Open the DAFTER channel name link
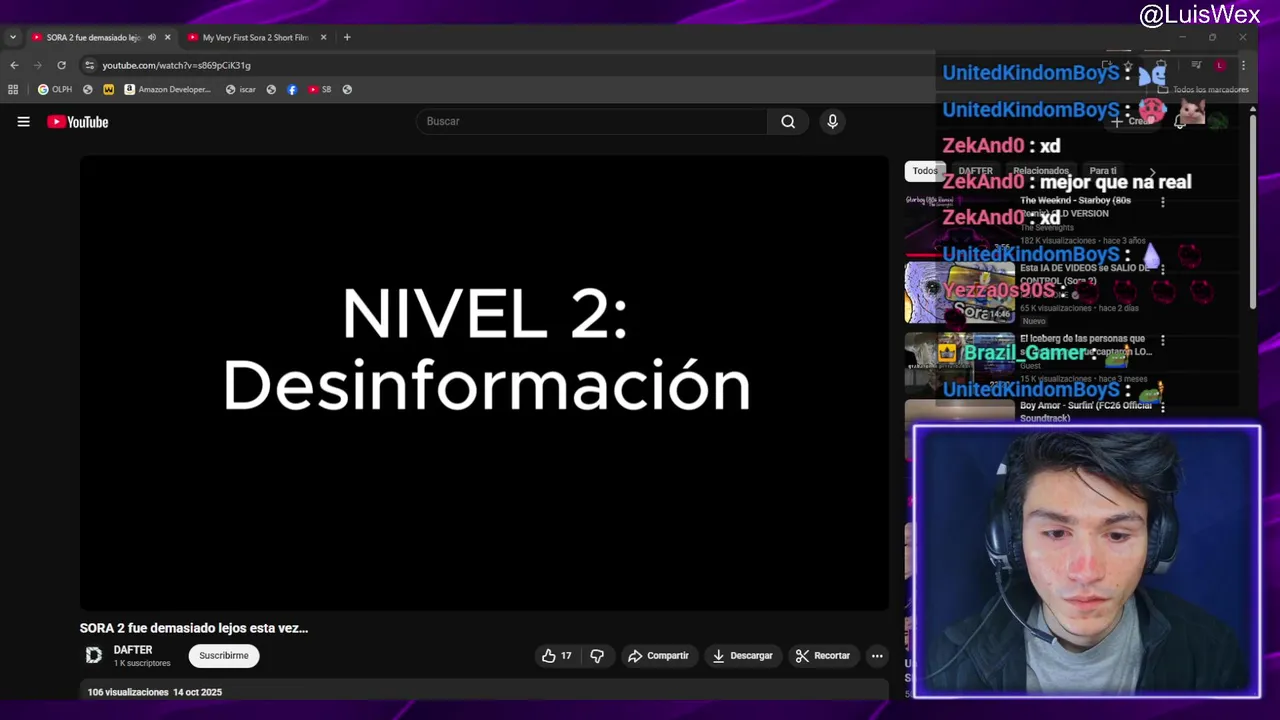This screenshot has height=720, width=1280. [x=133, y=650]
